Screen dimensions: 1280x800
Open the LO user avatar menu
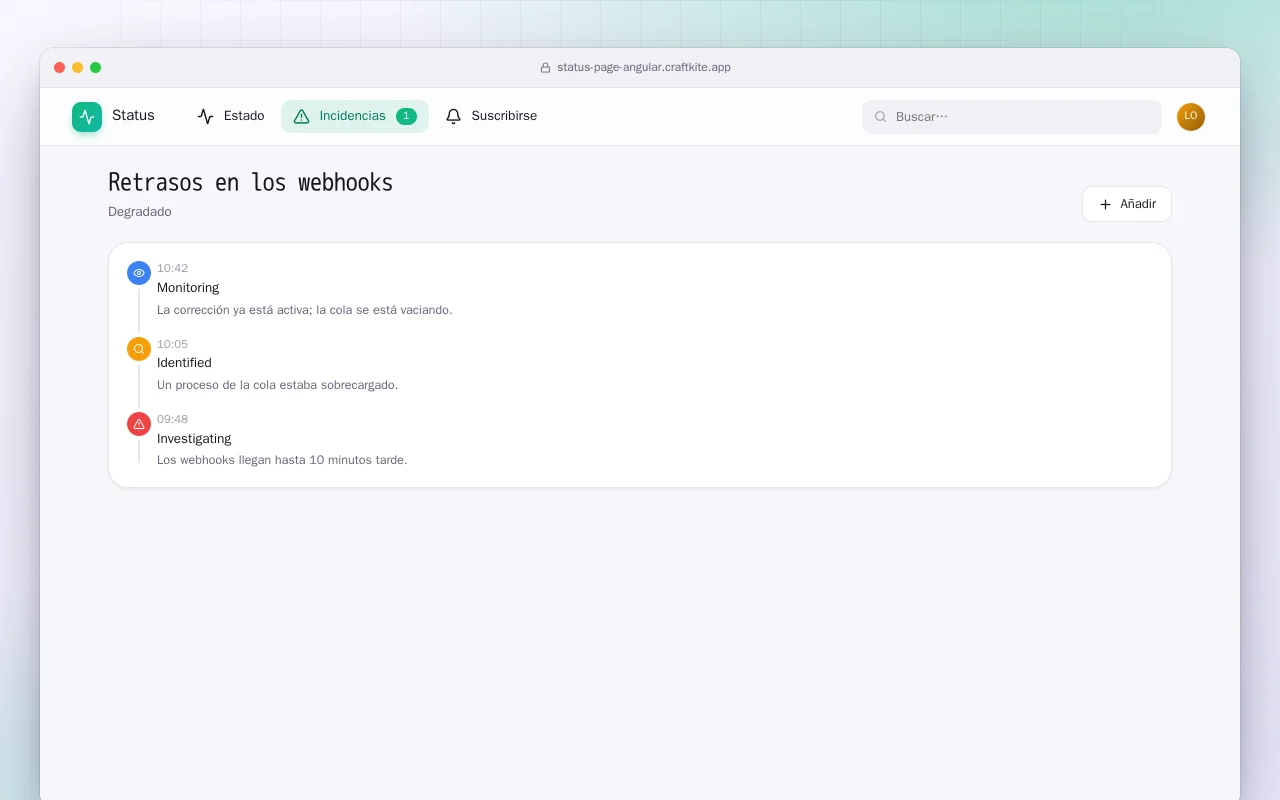click(1191, 117)
